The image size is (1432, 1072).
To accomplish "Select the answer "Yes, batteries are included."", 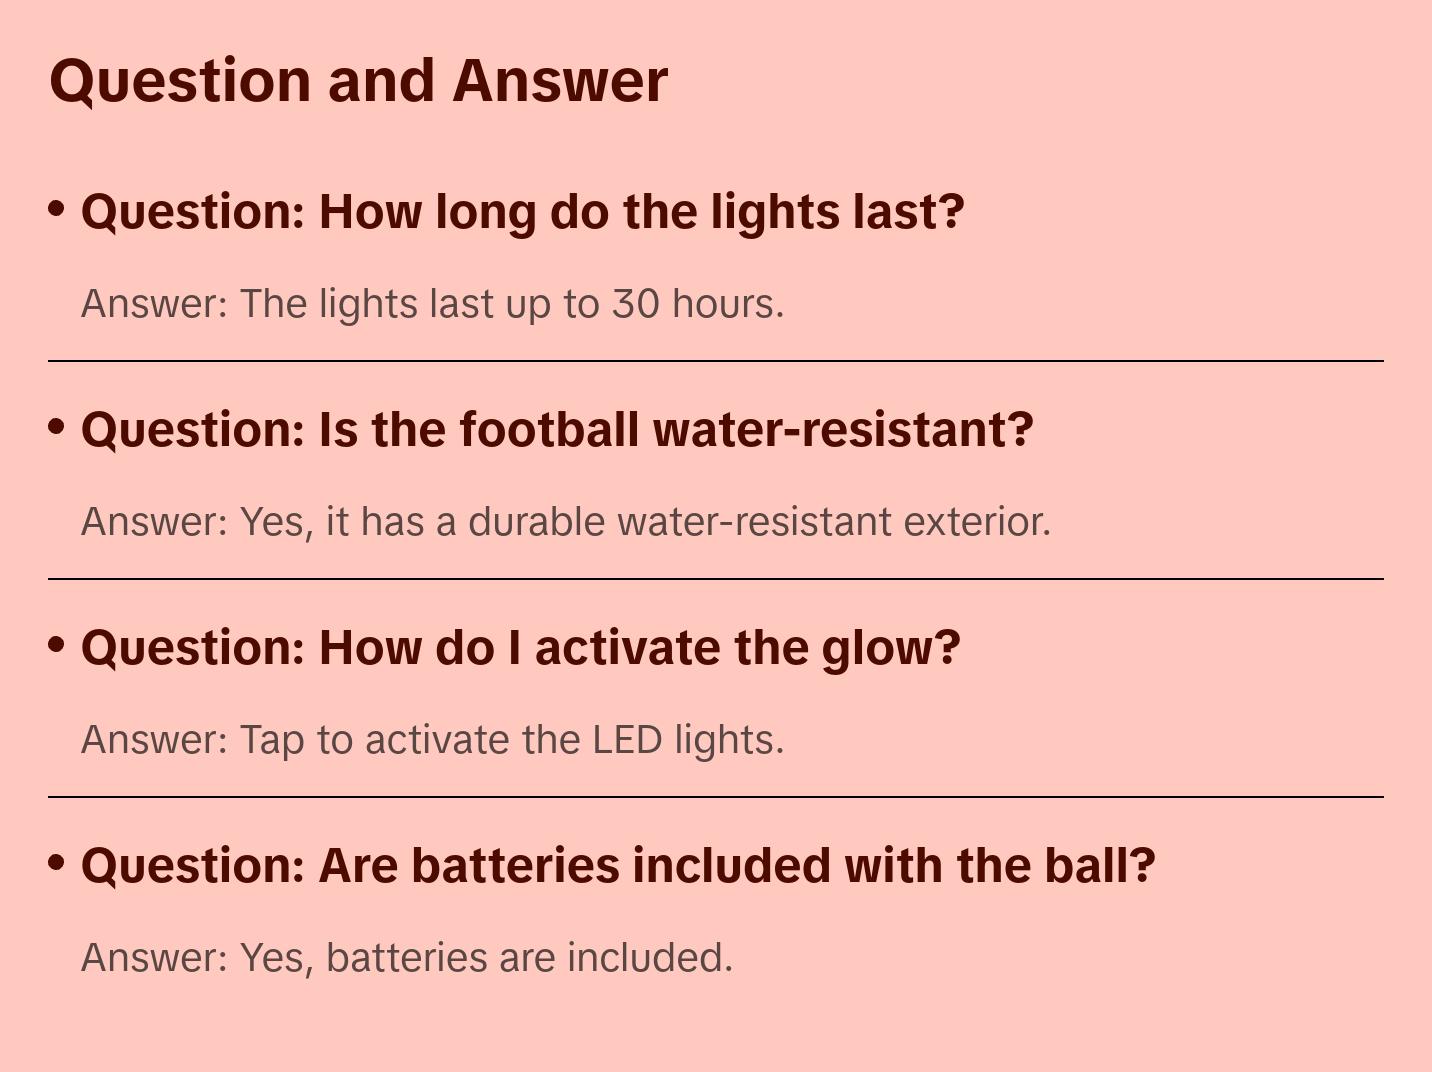I will [x=407, y=958].
